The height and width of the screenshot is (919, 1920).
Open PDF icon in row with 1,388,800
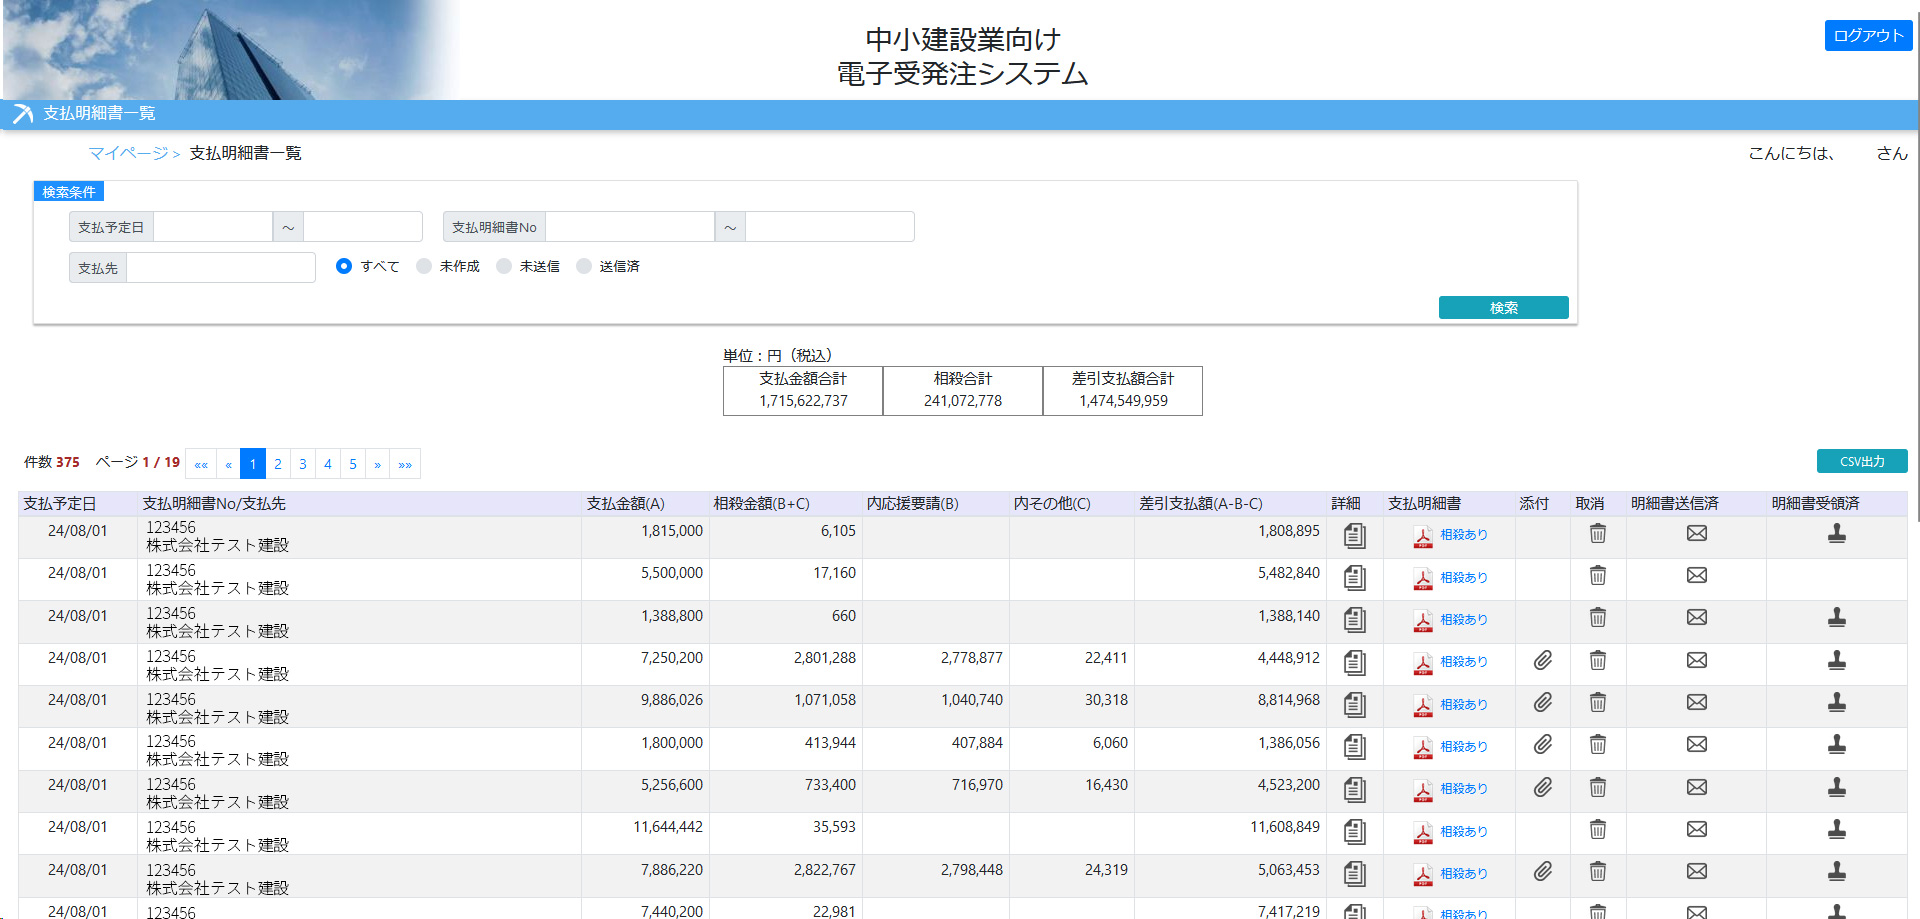click(x=1422, y=621)
